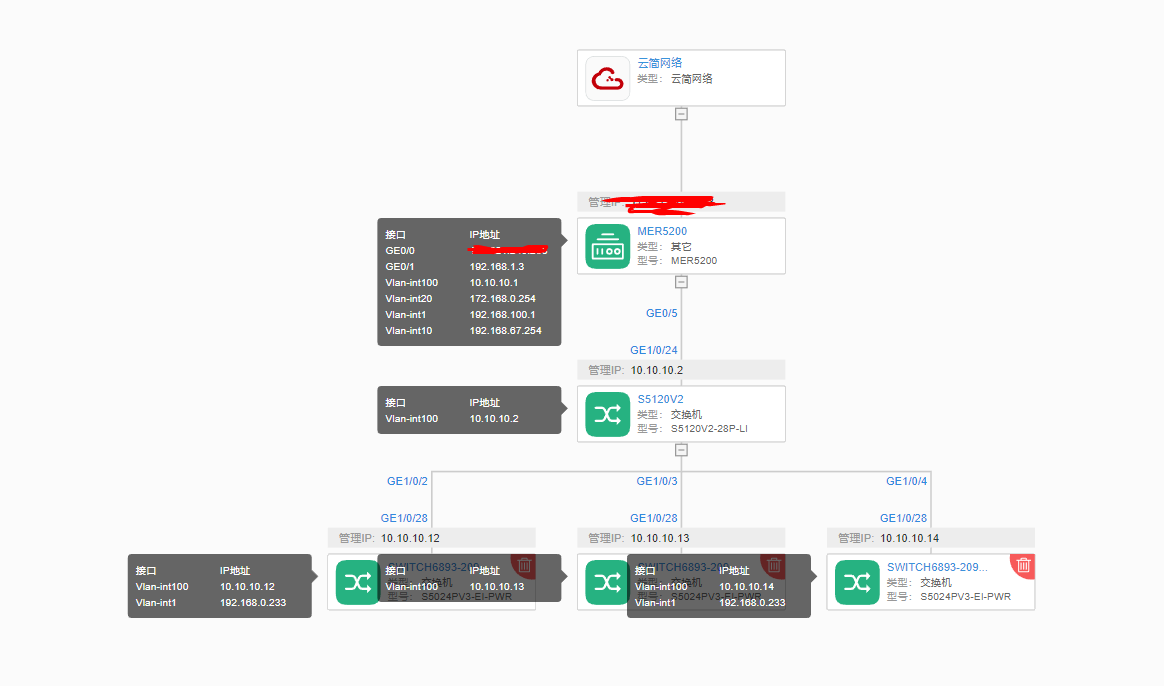Open the S5120V2 device name link

click(x=661, y=399)
